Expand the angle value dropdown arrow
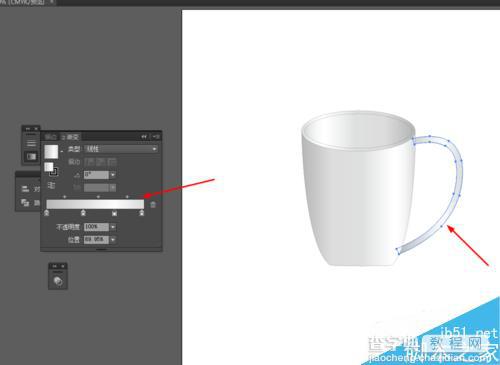Viewport: 500px width, 365px height. click(113, 175)
